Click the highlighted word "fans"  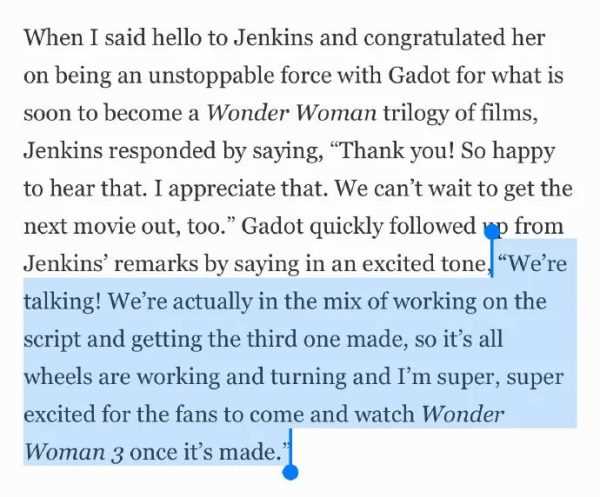click(x=196, y=414)
